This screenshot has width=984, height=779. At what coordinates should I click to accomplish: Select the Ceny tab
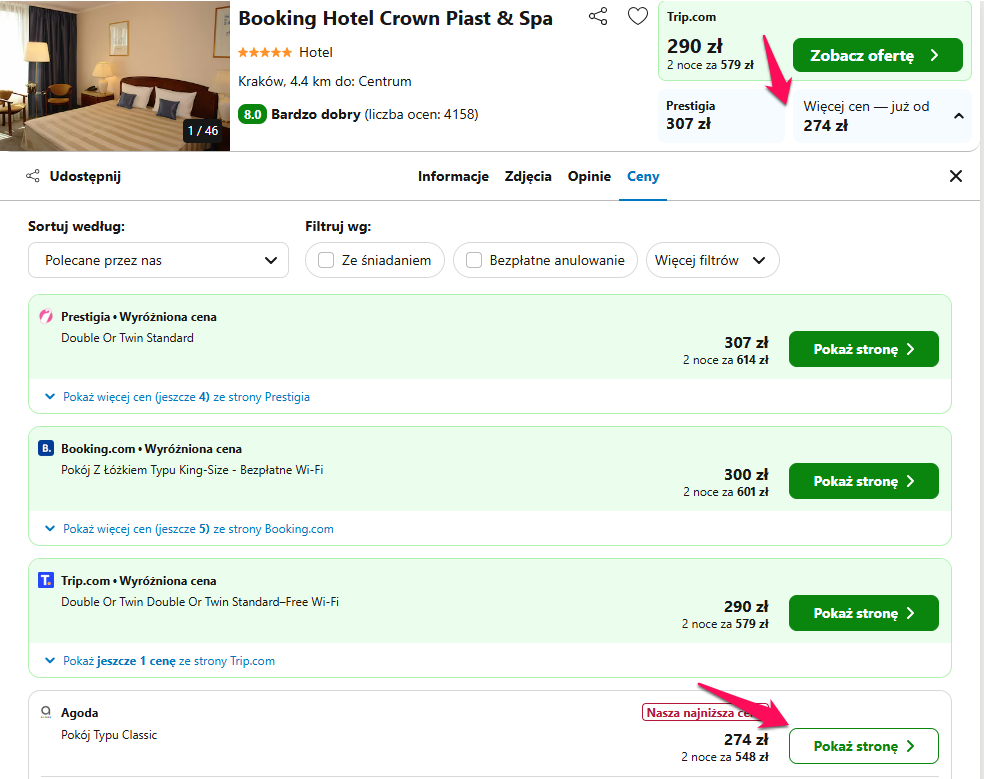[x=643, y=176]
